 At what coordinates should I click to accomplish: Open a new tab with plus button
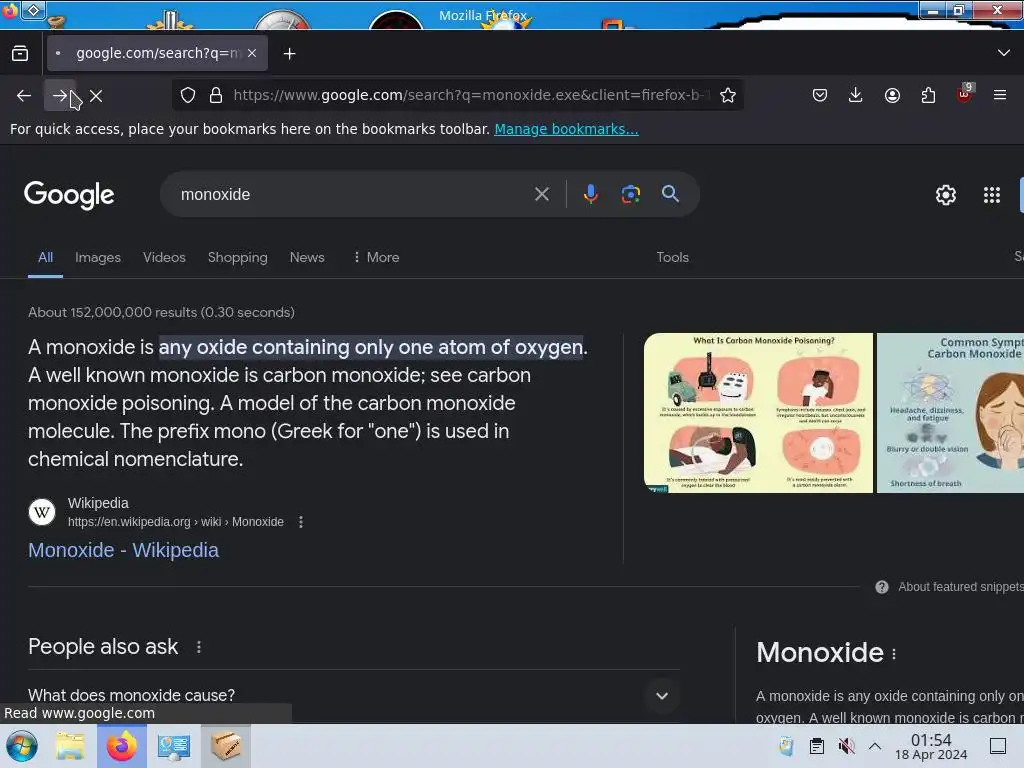pyautogui.click(x=289, y=54)
